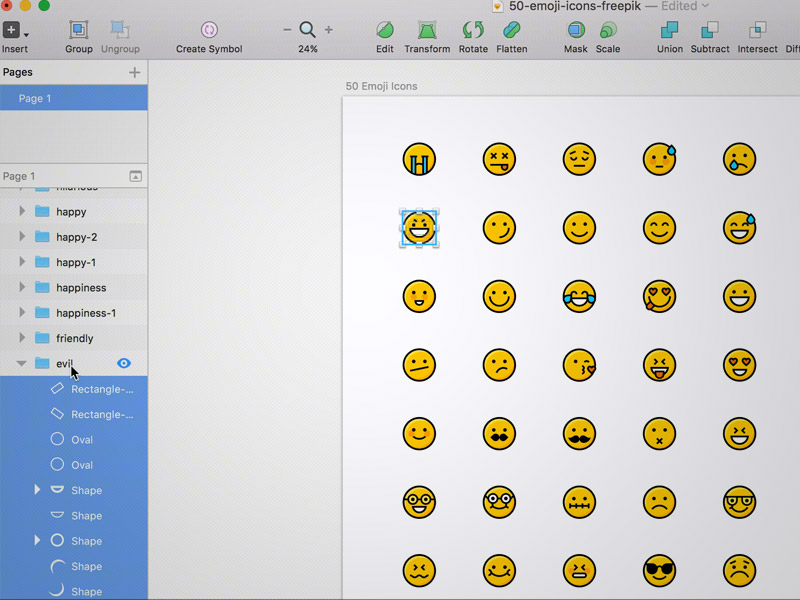Collapse the evil layer group

[21, 363]
